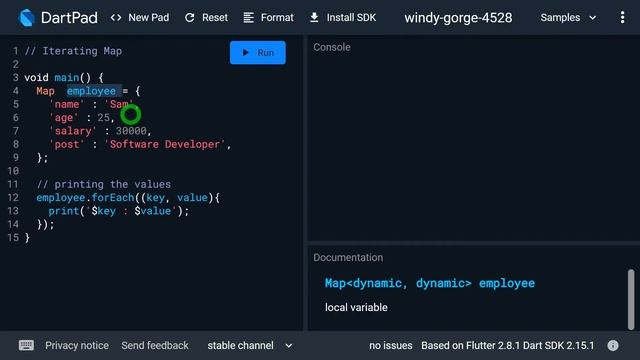The height and width of the screenshot is (360, 640).
Task: Click the Reset circular arrow icon
Action: [189, 18]
